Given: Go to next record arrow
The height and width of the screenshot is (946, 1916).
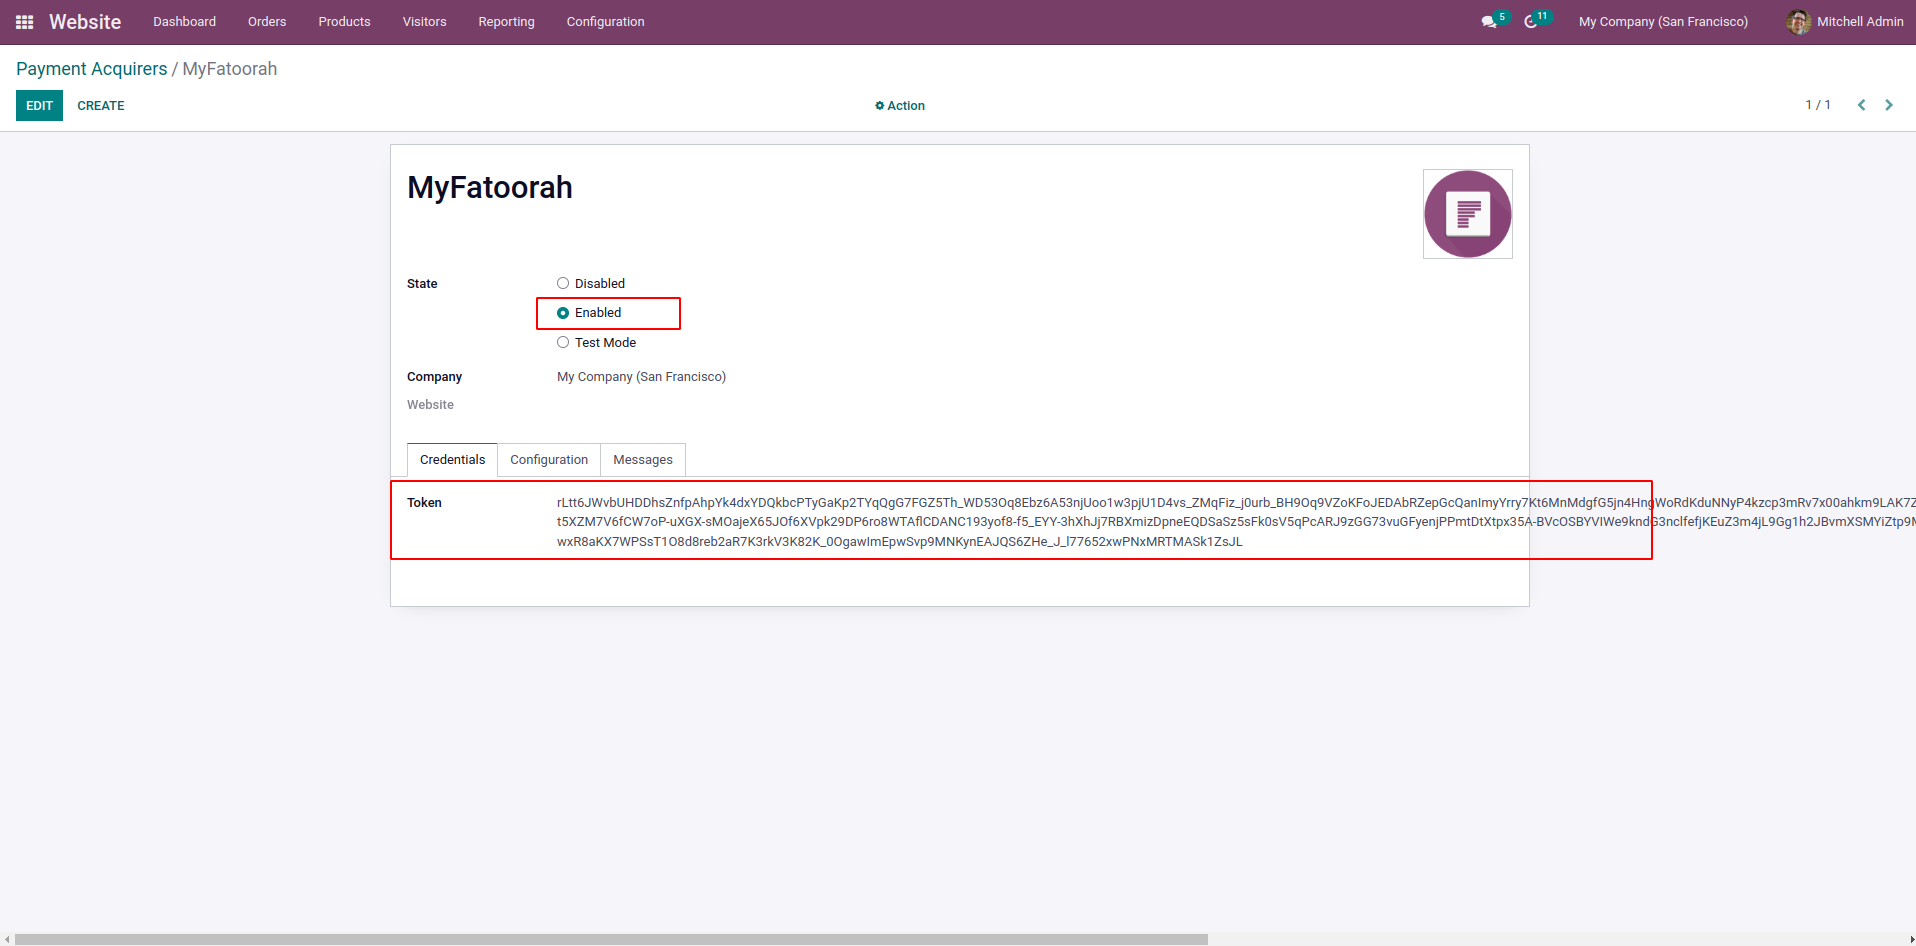Looking at the screenshot, I should tap(1889, 105).
